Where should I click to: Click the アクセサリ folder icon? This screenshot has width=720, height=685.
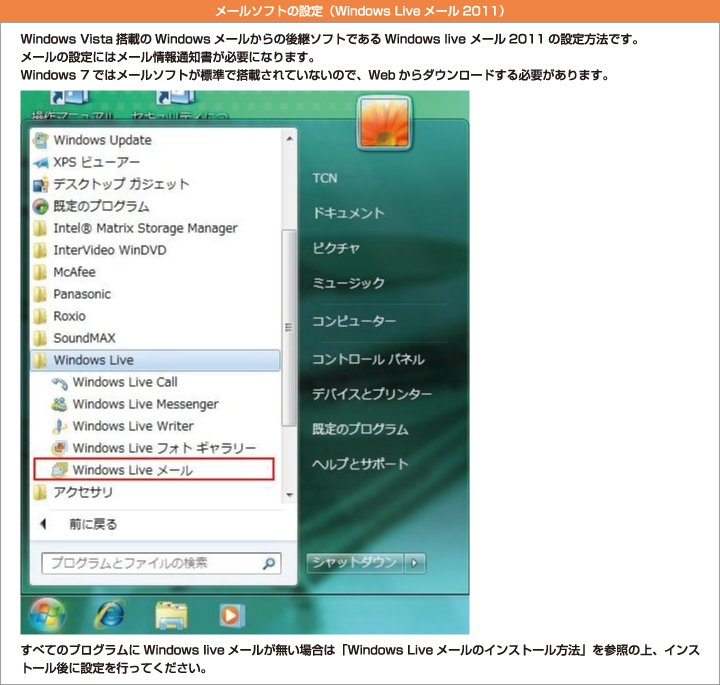[40, 492]
